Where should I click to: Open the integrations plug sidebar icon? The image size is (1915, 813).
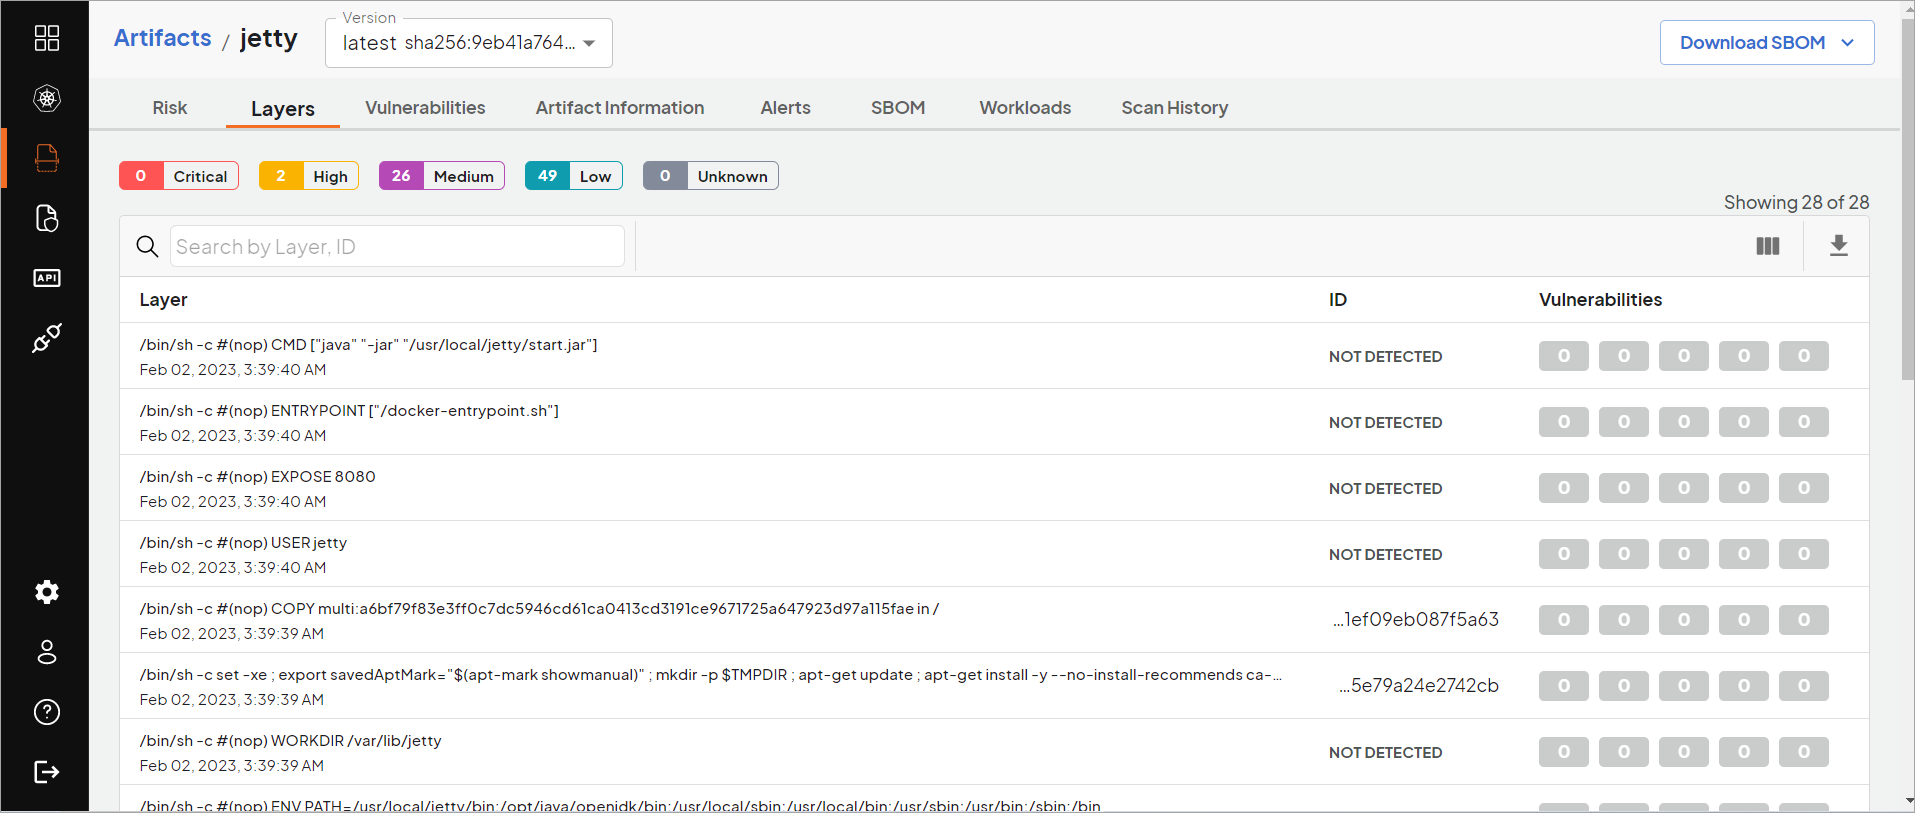click(x=47, y=338)
